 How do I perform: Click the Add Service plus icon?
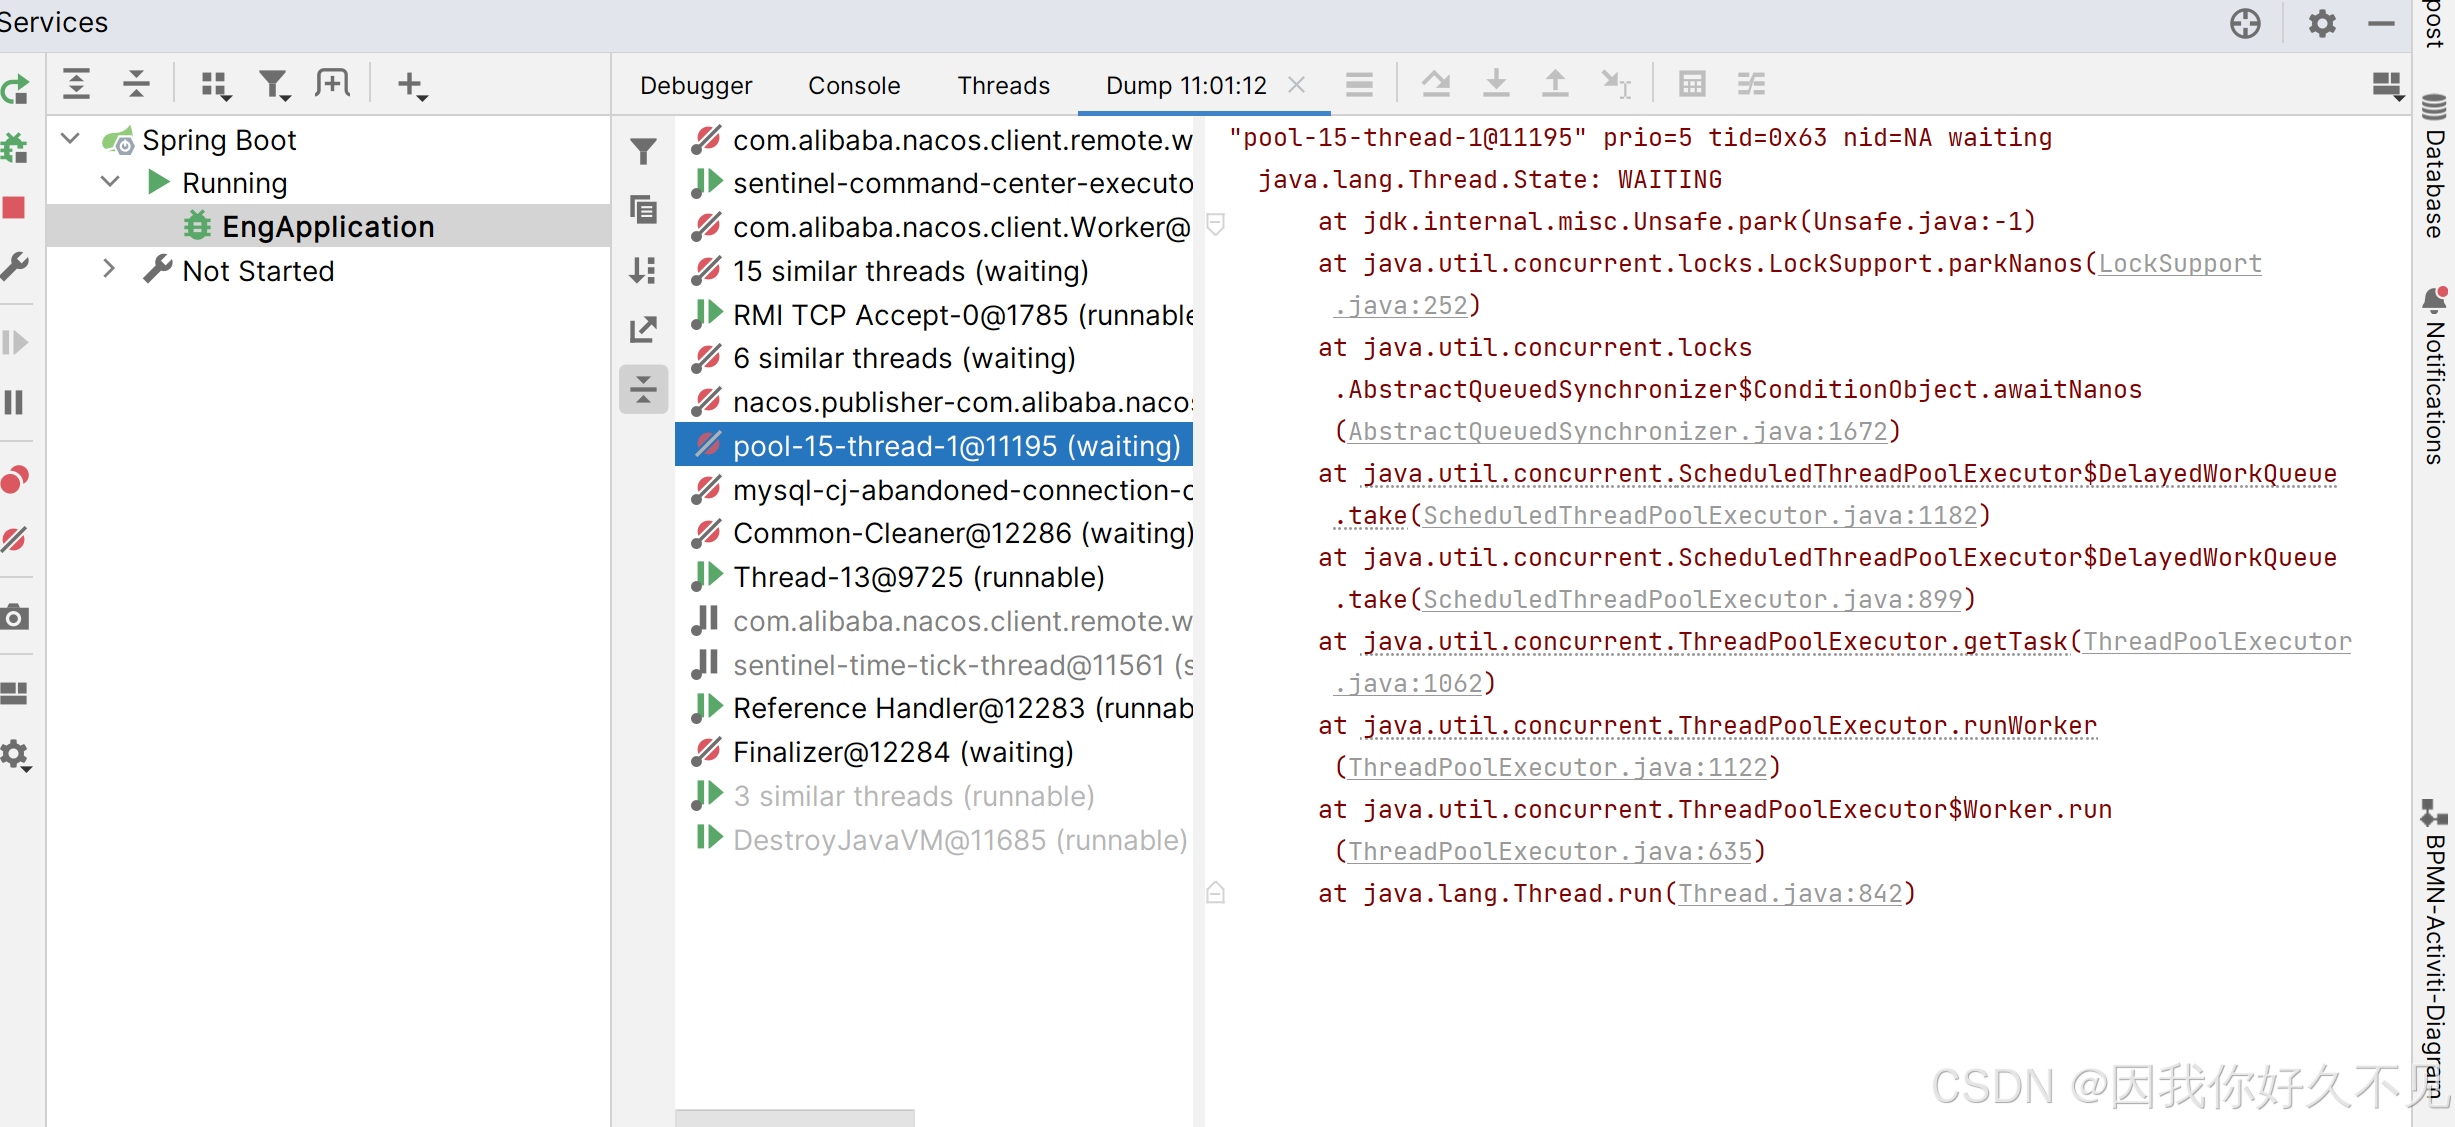411,85
